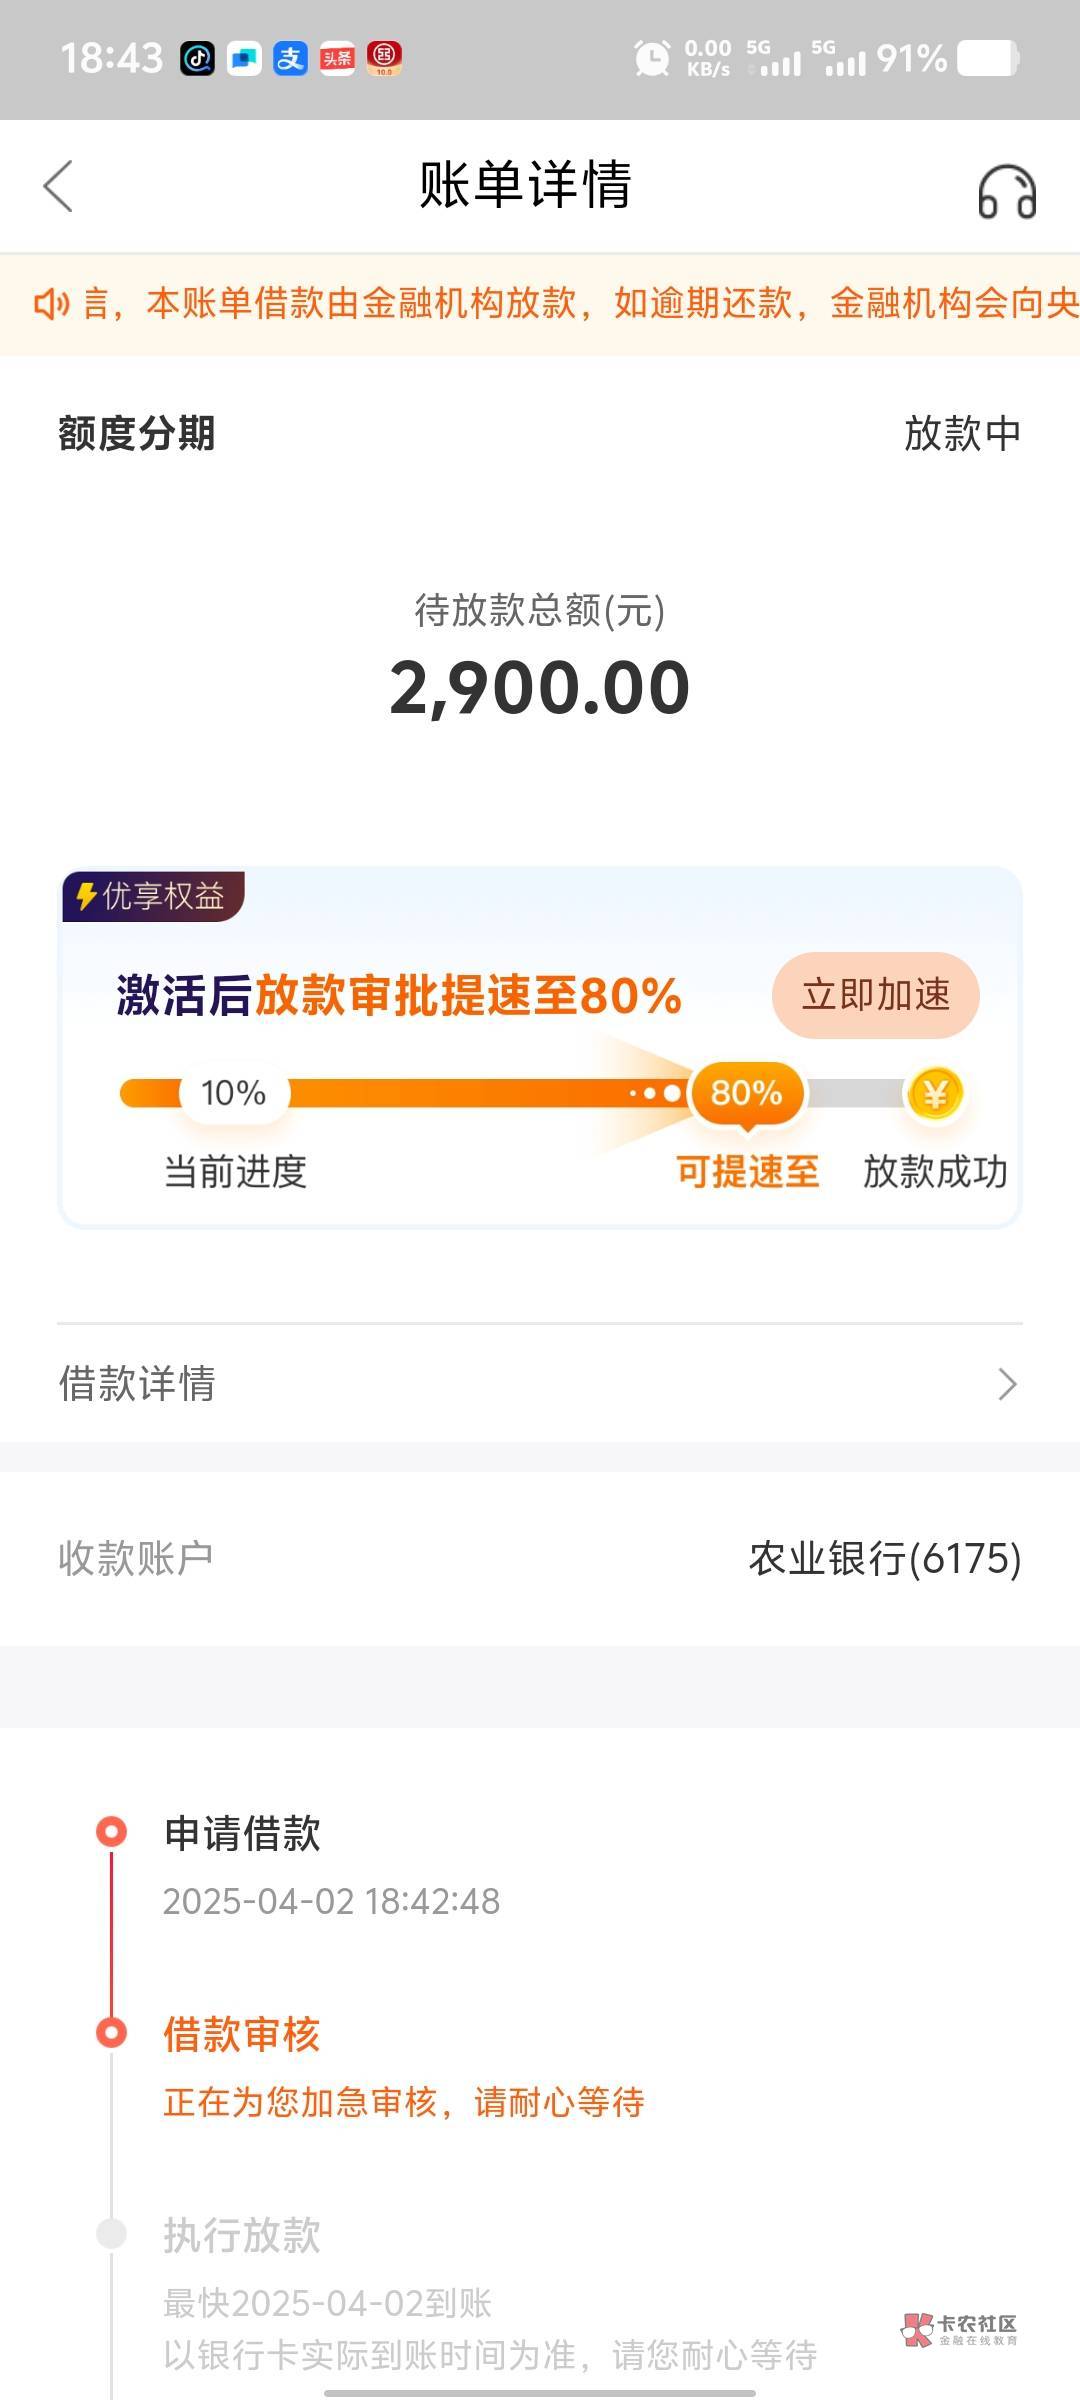The width and height of the screenshot is (1080, 2400).
Task: Tap the scrolling notice banner text
Action: (580, 304)
